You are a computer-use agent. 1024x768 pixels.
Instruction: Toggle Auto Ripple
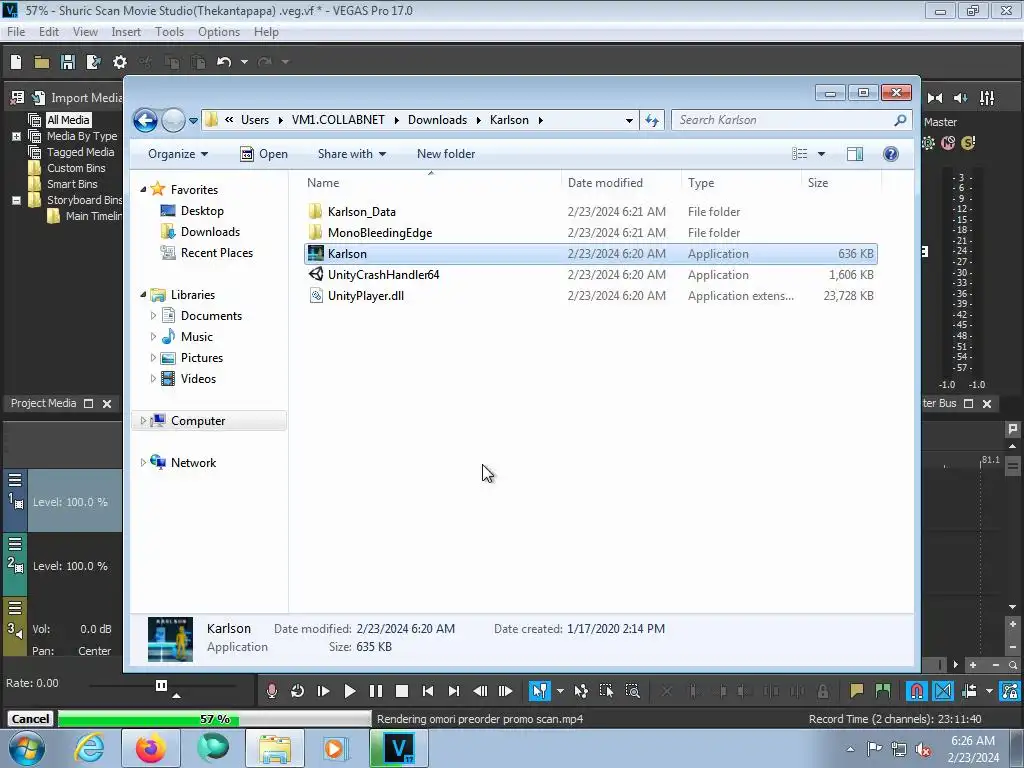tap(969, 691)
